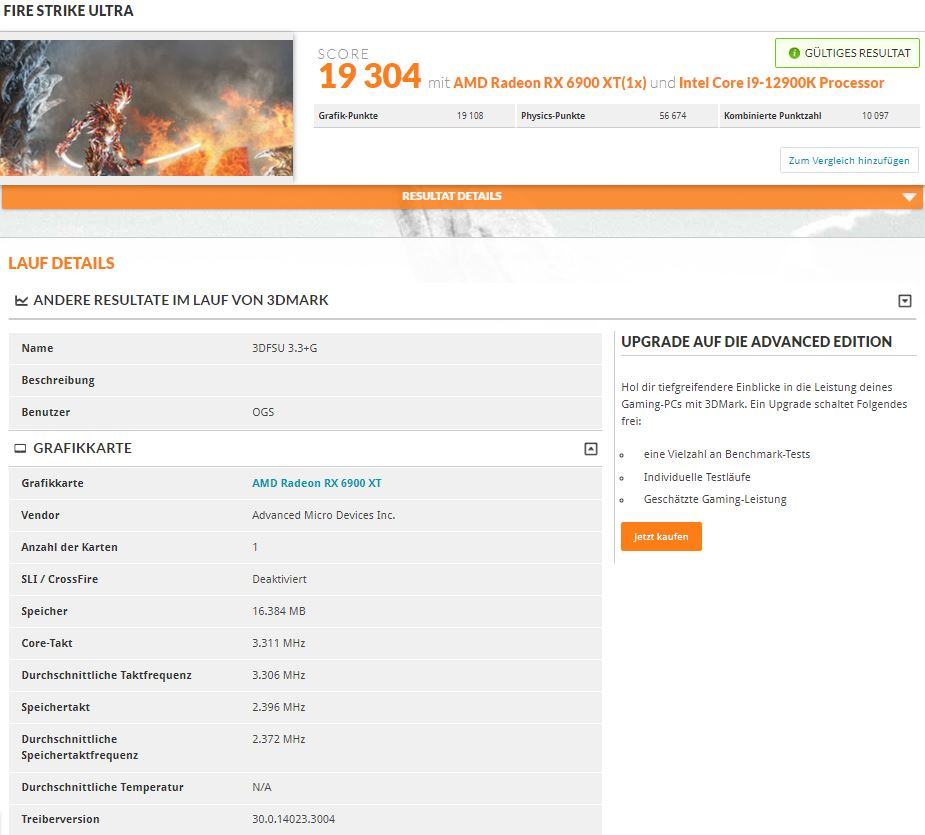Click the Geschätzte Gaming-Leistung list item
The width and height of the screenshot is (925, 835).
tap(715, 499)
